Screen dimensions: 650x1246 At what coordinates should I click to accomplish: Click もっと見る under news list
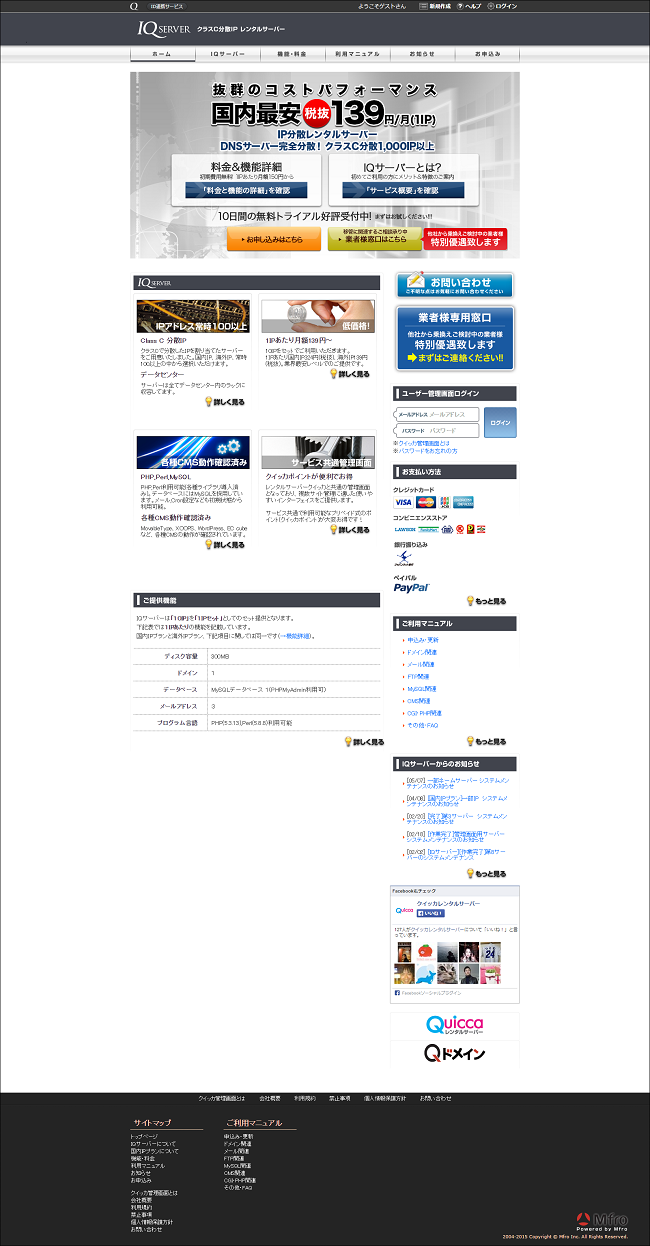486,873
